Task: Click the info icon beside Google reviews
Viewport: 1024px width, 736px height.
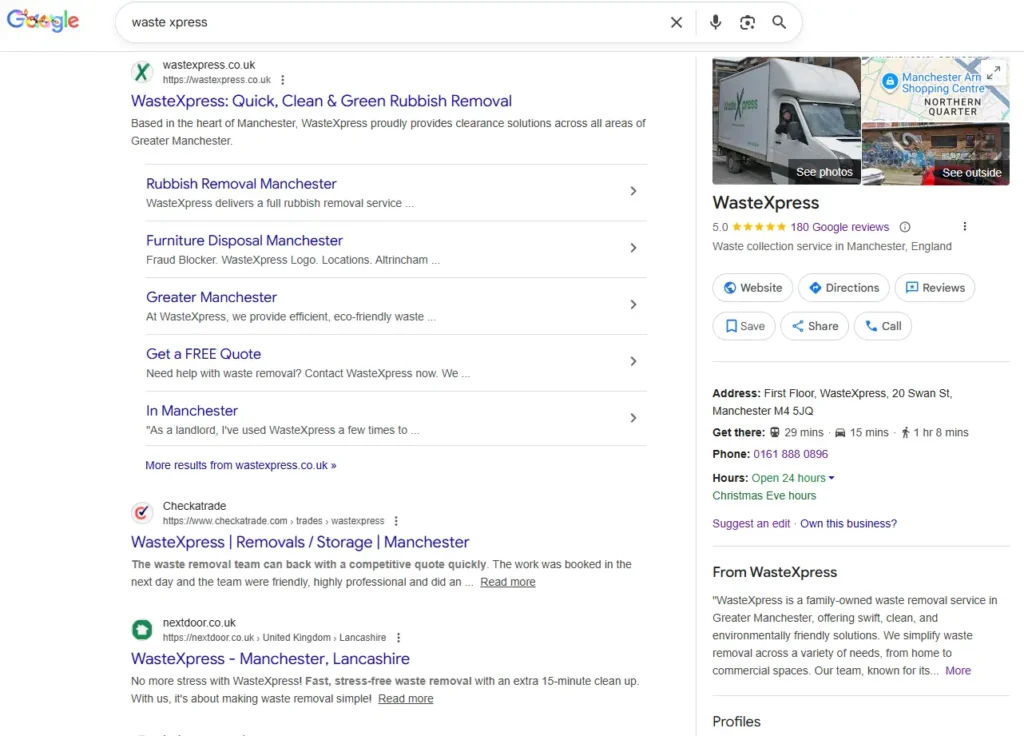Action: tap(905, 226)
